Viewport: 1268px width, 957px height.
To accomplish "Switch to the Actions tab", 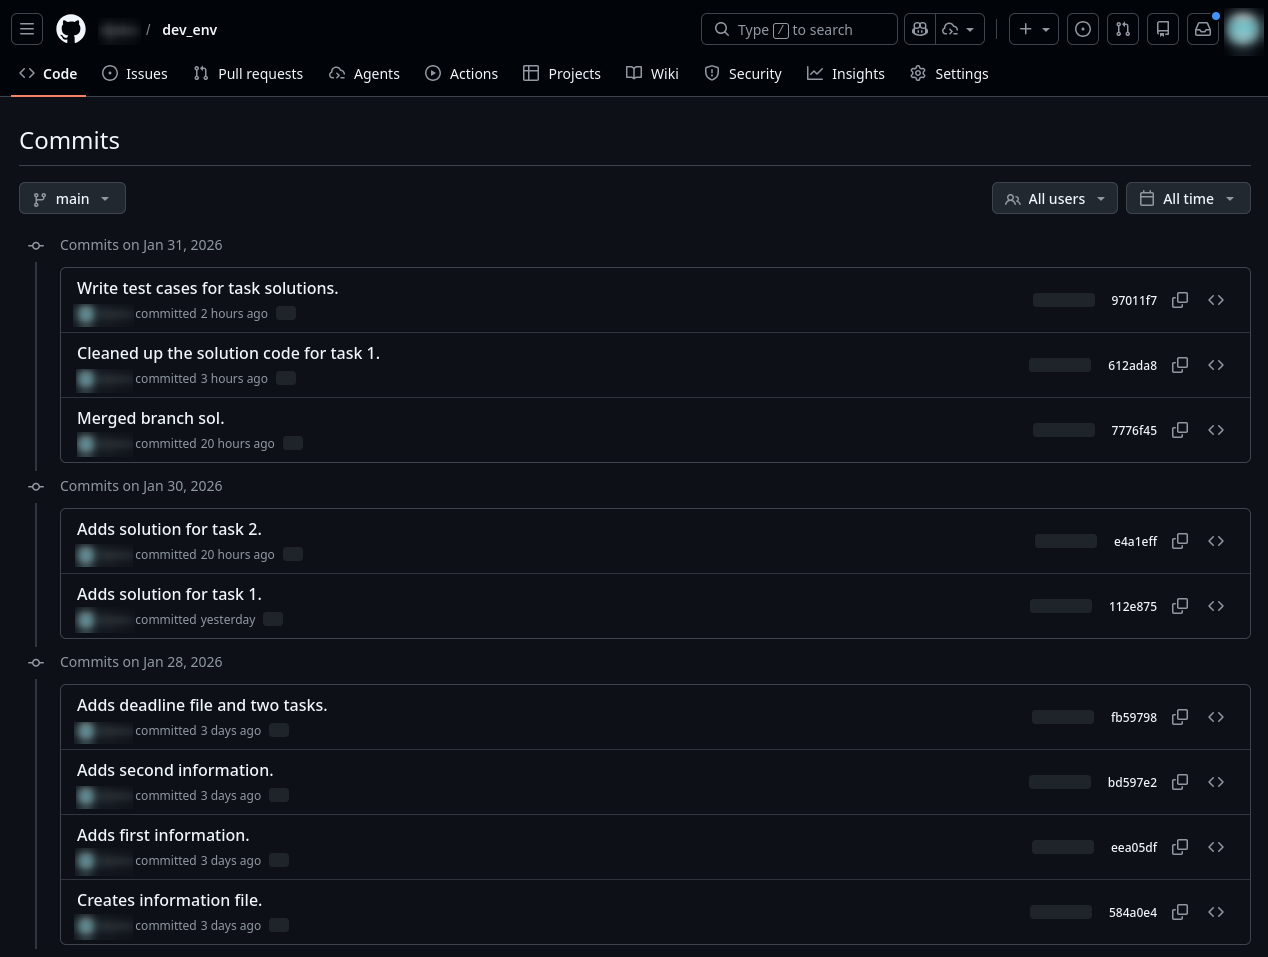I will [x=461, y=74].
